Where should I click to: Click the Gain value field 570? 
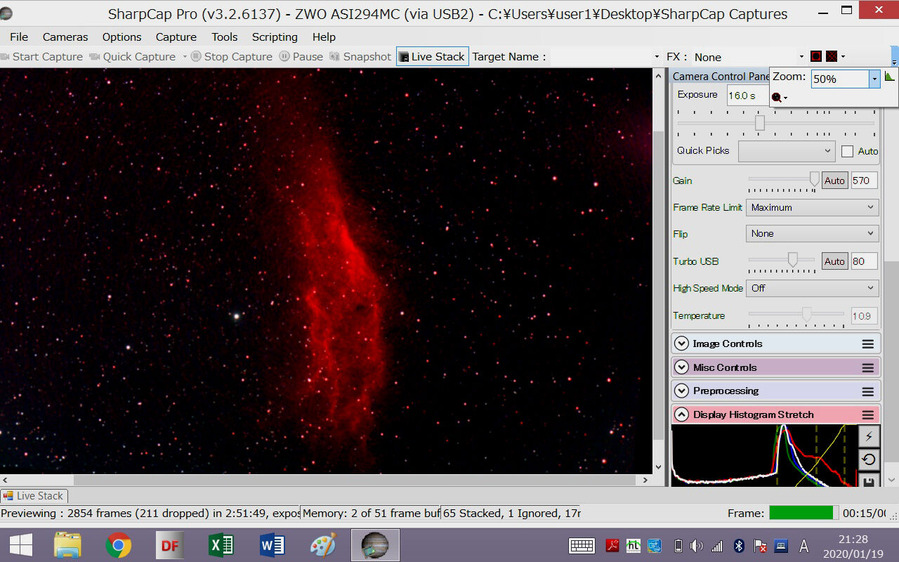[x=864, y=181]
